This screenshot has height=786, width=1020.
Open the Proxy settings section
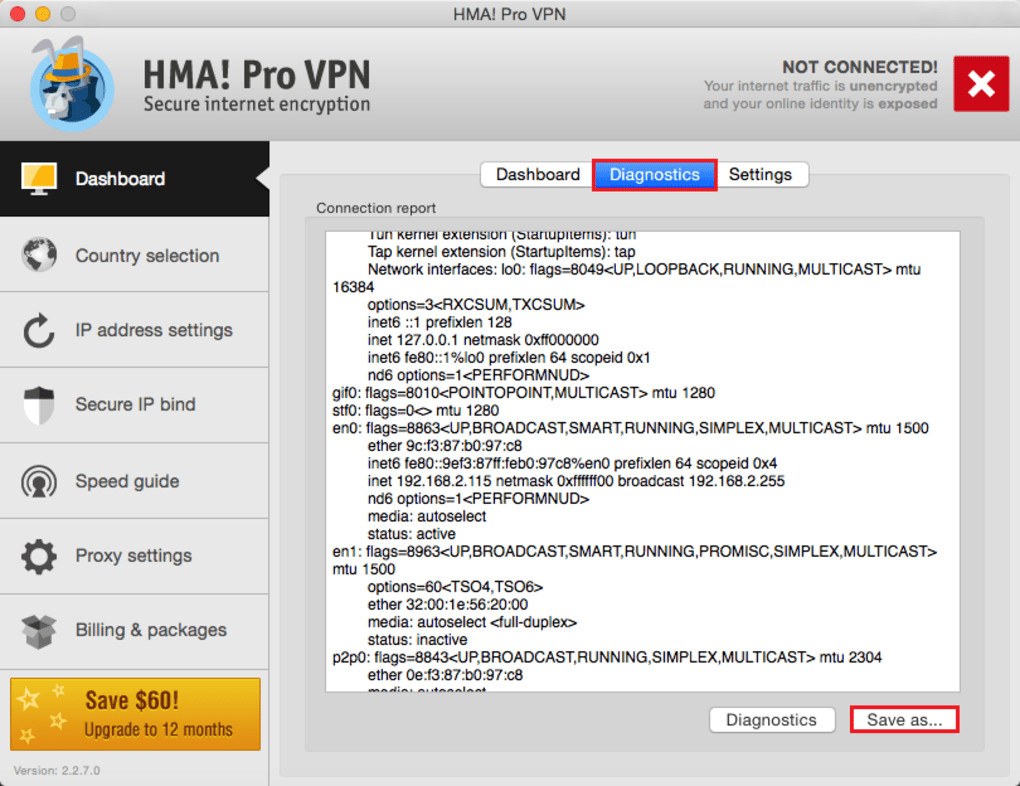[135, 556]
